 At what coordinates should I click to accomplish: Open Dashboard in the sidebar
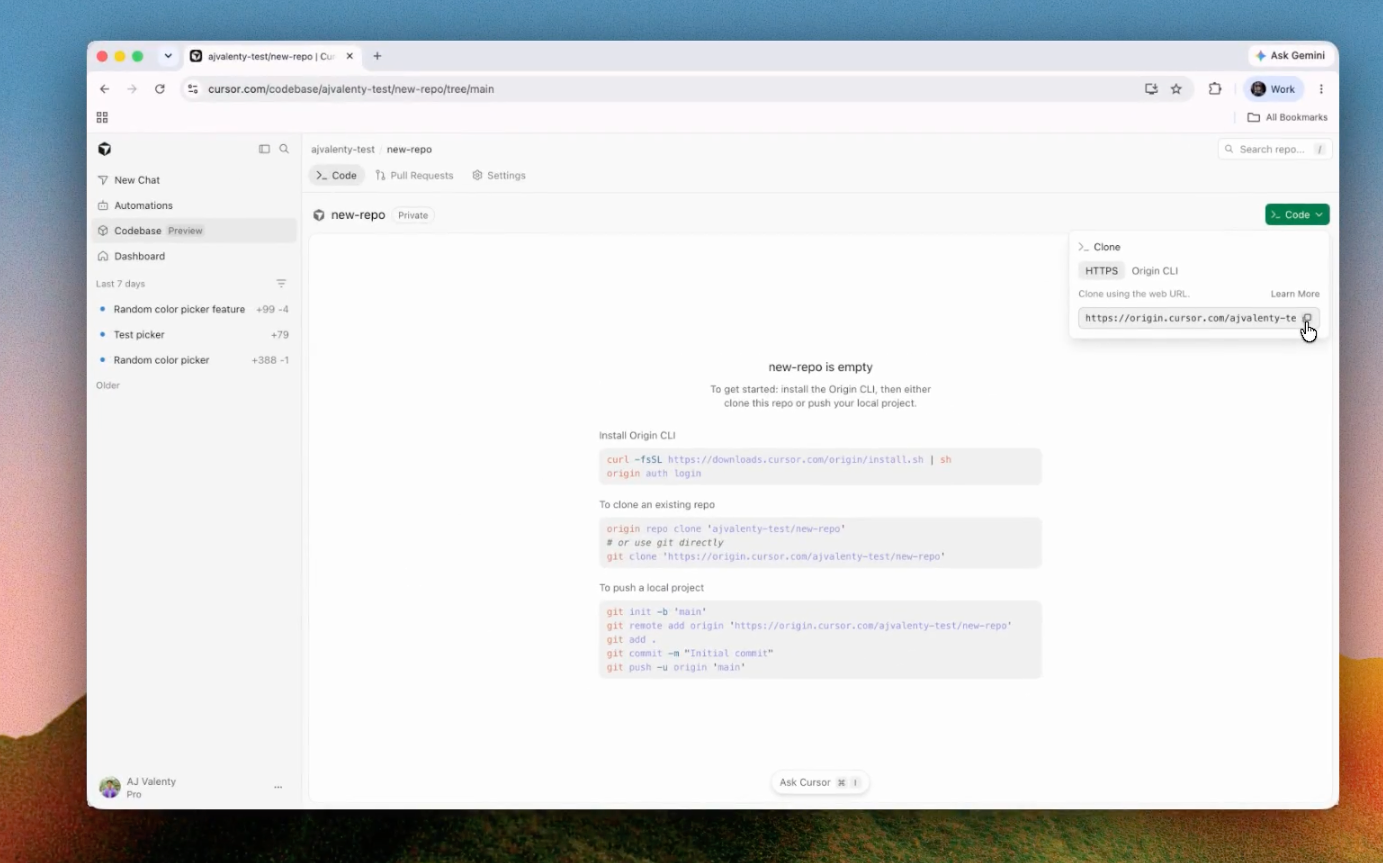[193, 256]
